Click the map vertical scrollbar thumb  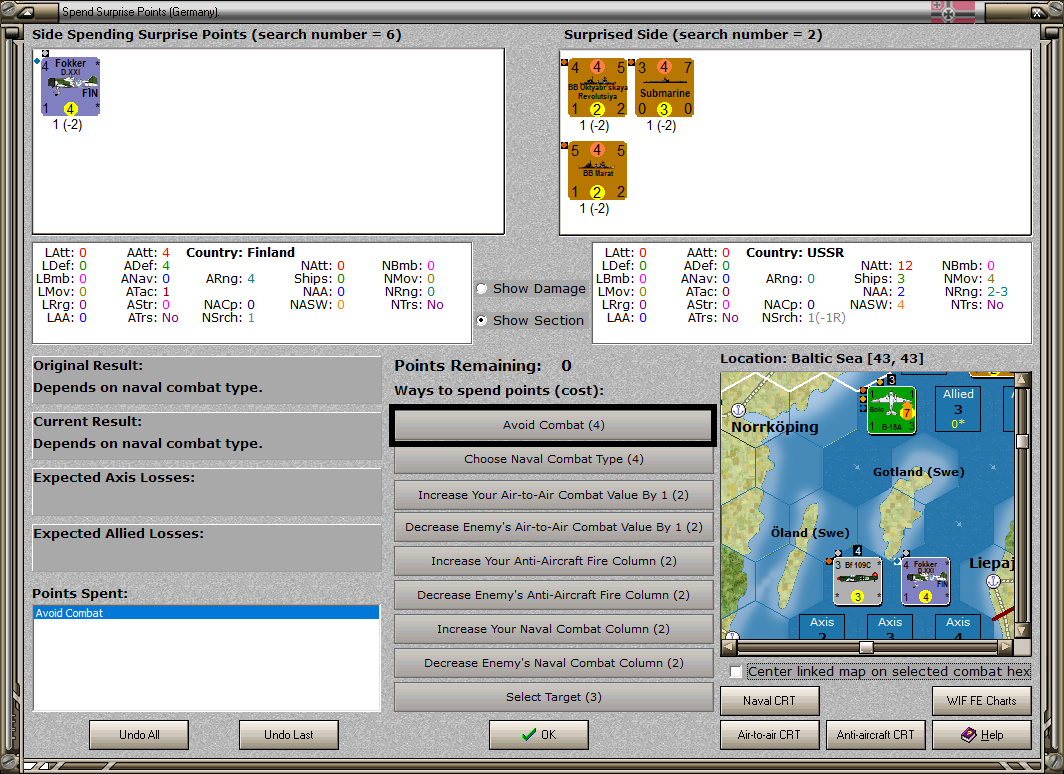[x=1022, y=441]
